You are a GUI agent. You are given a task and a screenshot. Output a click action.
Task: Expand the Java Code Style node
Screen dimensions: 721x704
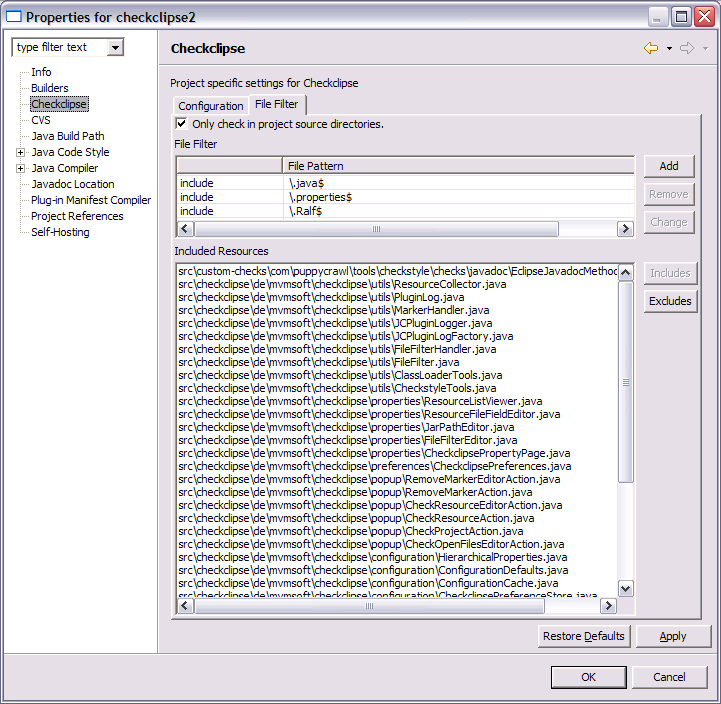20,152
